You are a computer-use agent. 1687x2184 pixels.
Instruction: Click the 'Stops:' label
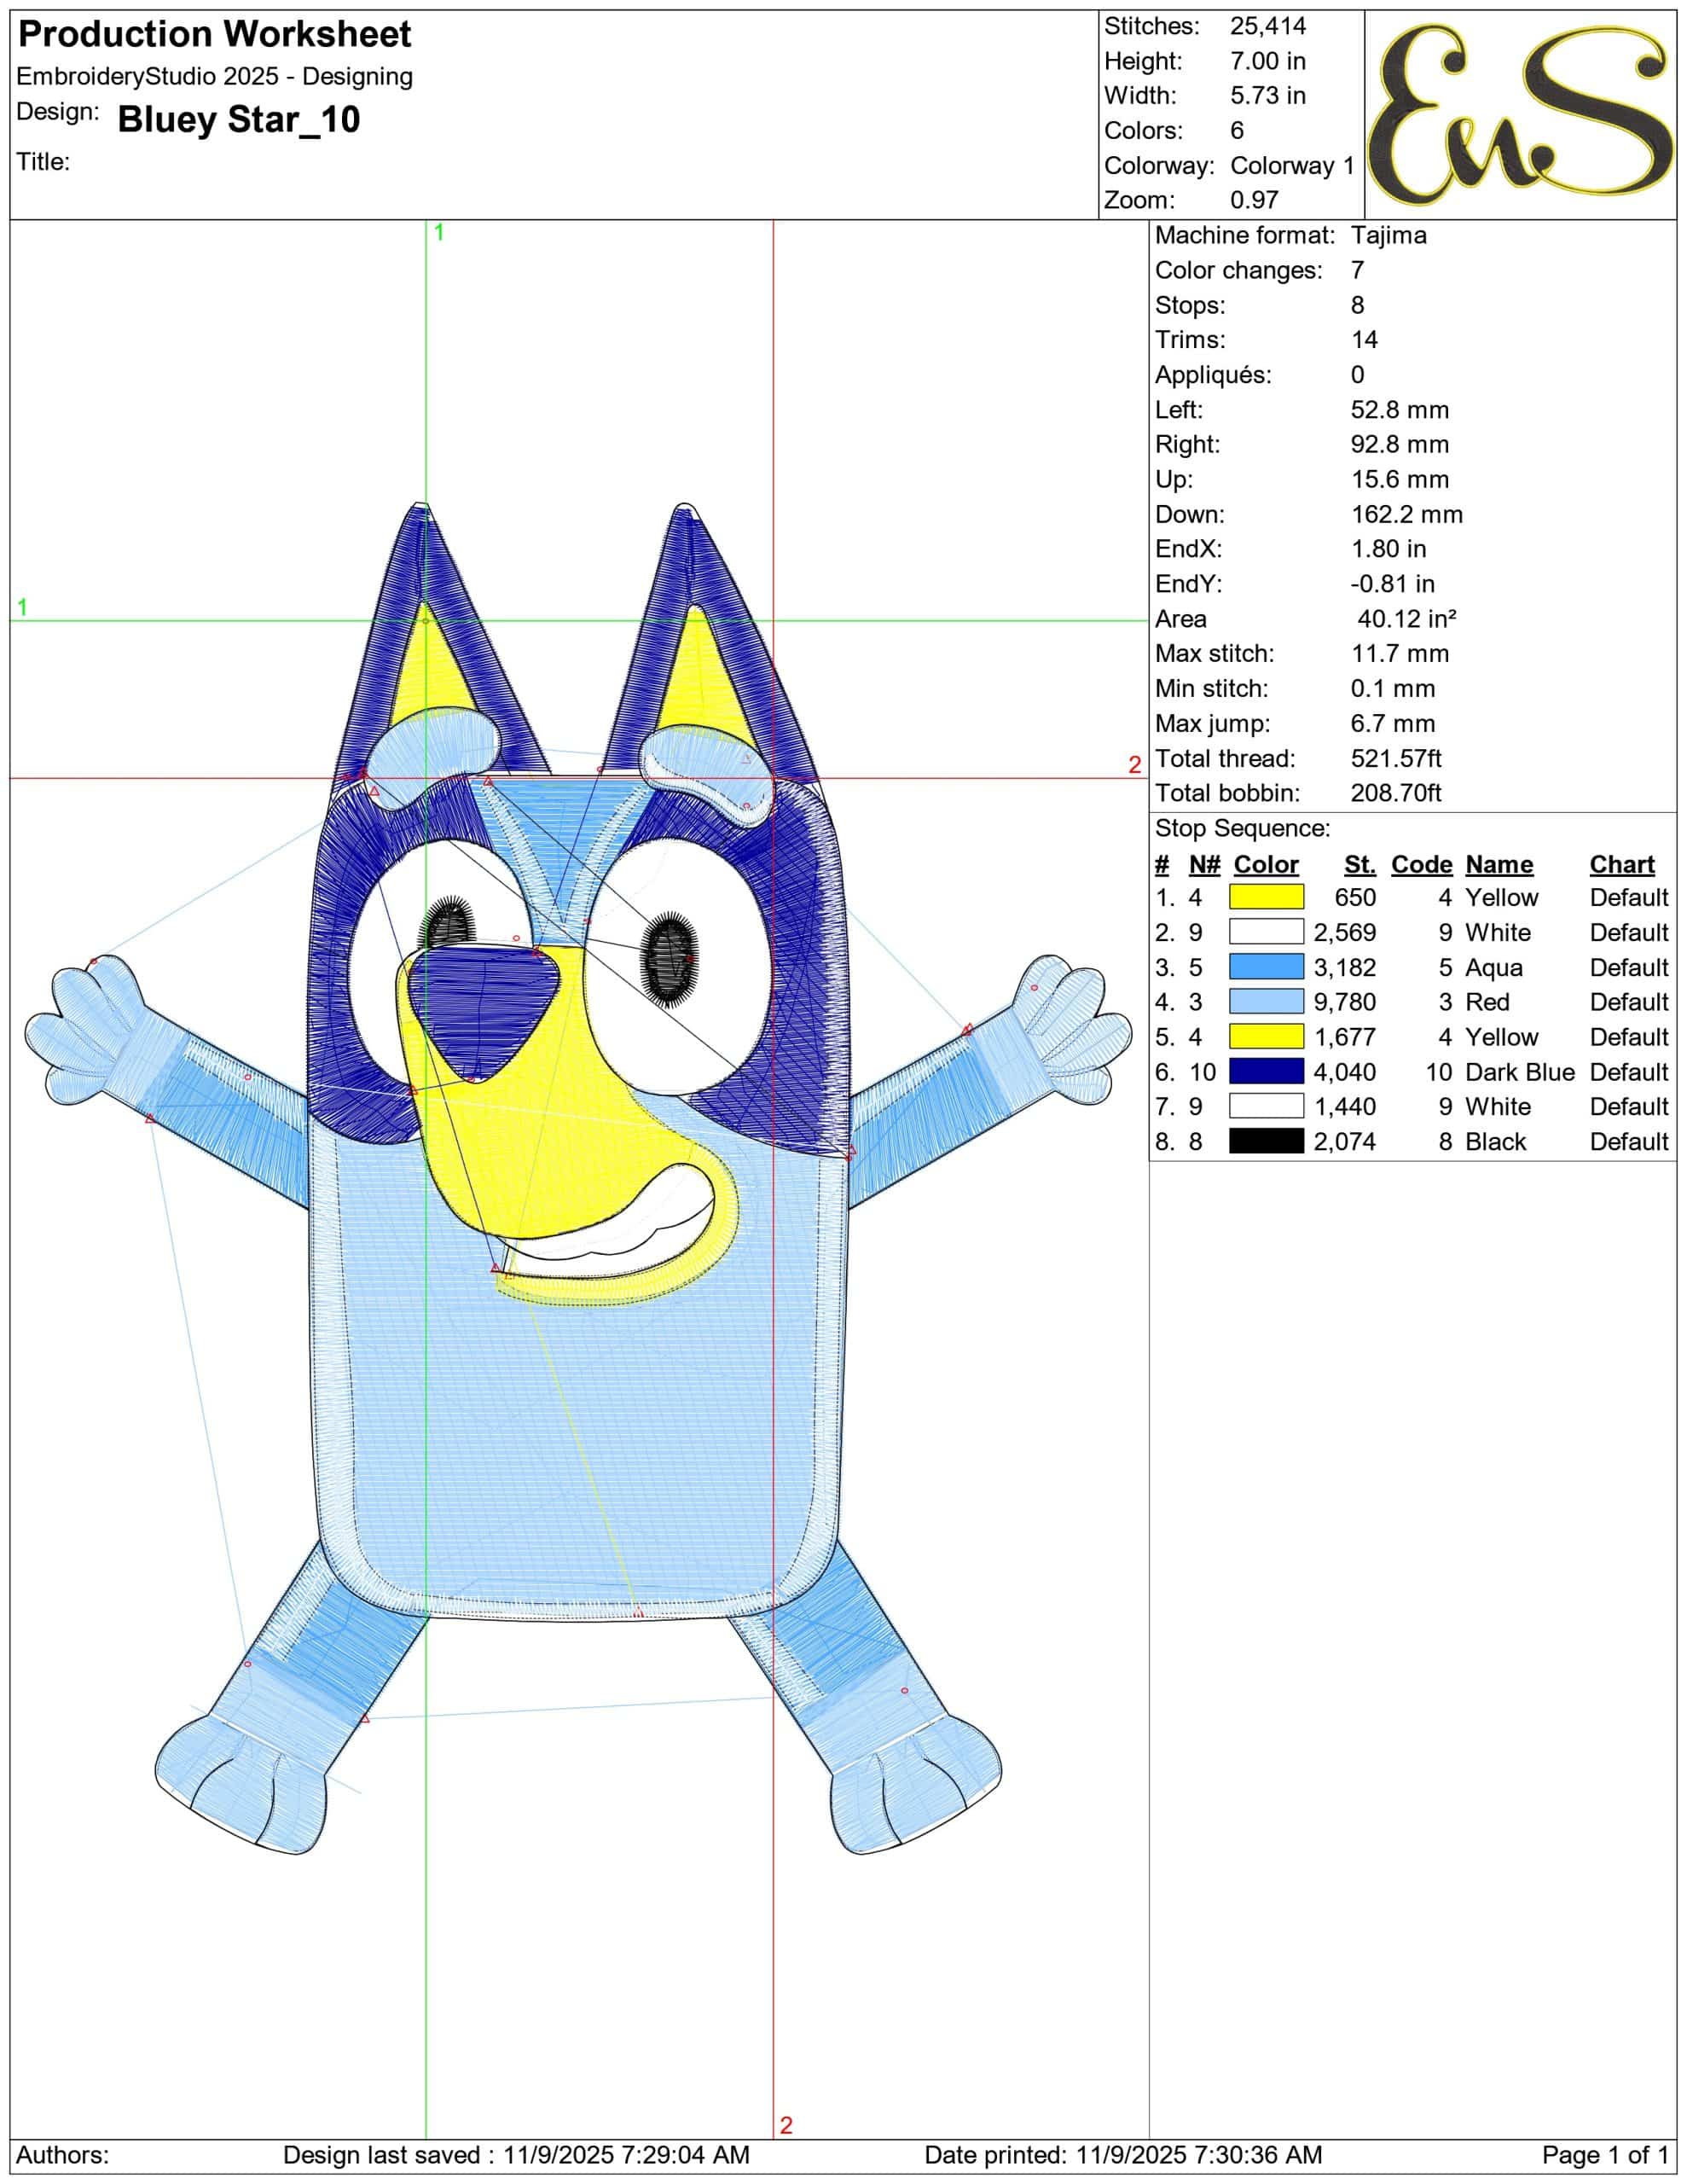[1190, 306]
